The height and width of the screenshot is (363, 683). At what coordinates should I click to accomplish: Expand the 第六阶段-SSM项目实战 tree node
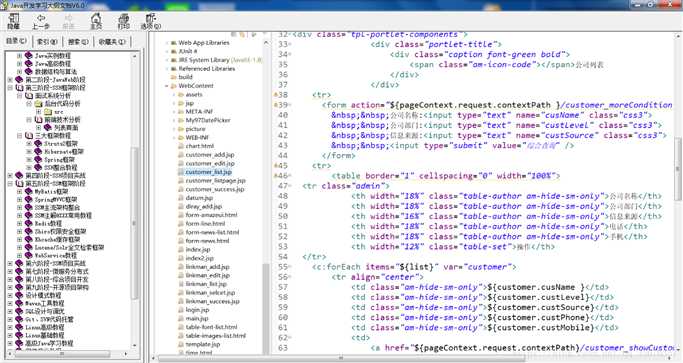(x=10, y=263)
